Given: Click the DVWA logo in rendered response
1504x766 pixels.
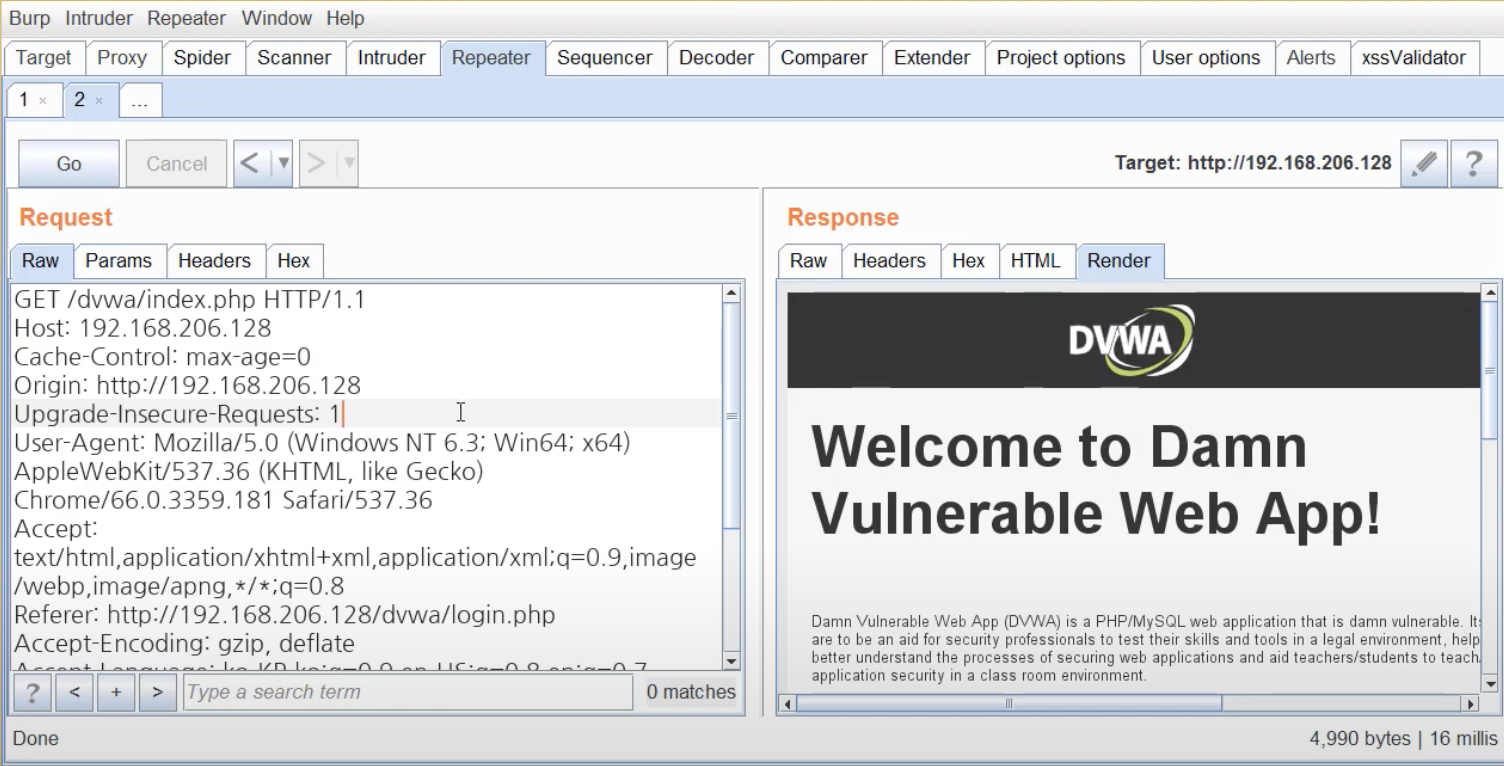Looking at the screenshot, I should [1132, 340].
